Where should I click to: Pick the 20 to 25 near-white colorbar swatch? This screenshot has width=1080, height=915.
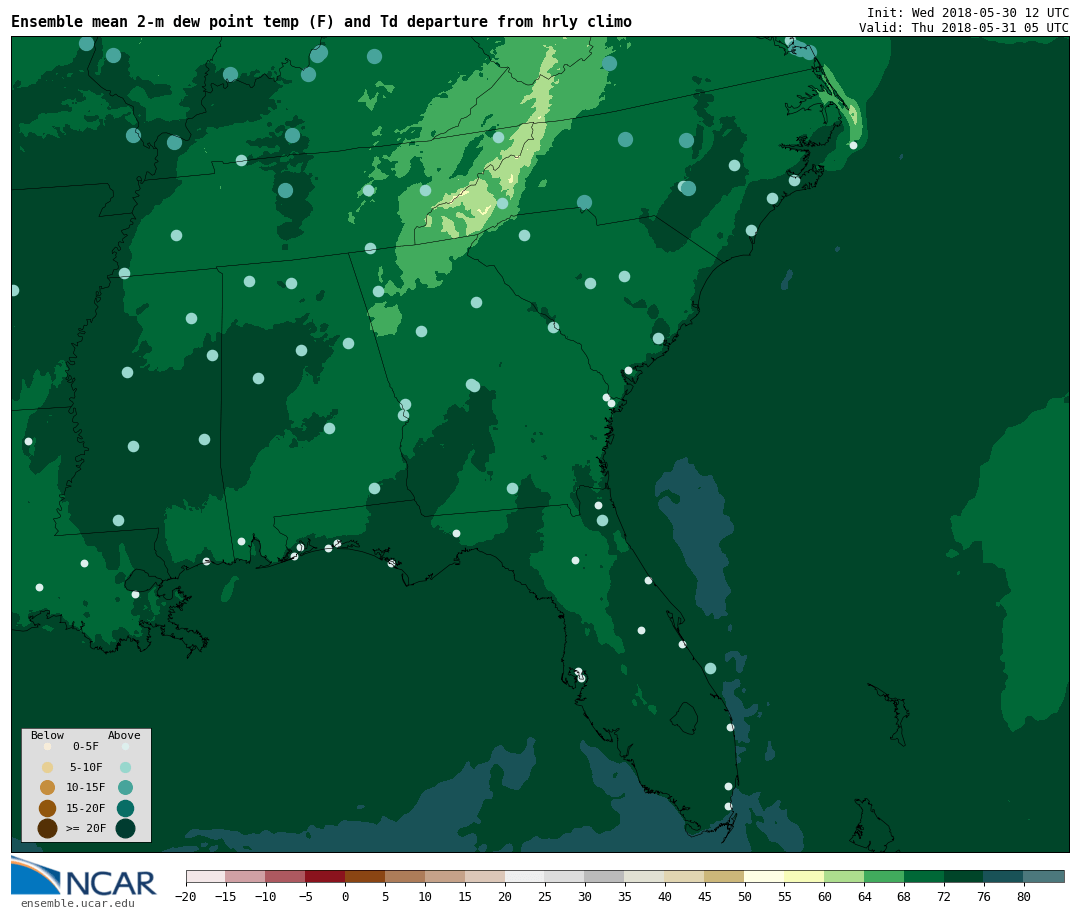(x=526, y=876)
